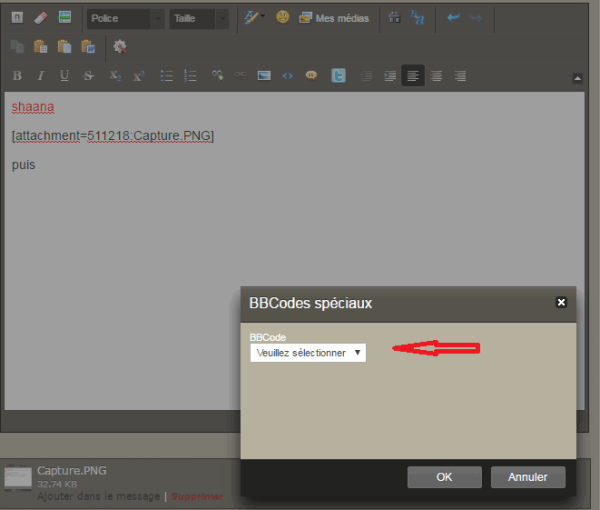The width and height of the screenshot is (600, 510).
Task: Undo with the blue back arrow
Action: coord(453,17)
